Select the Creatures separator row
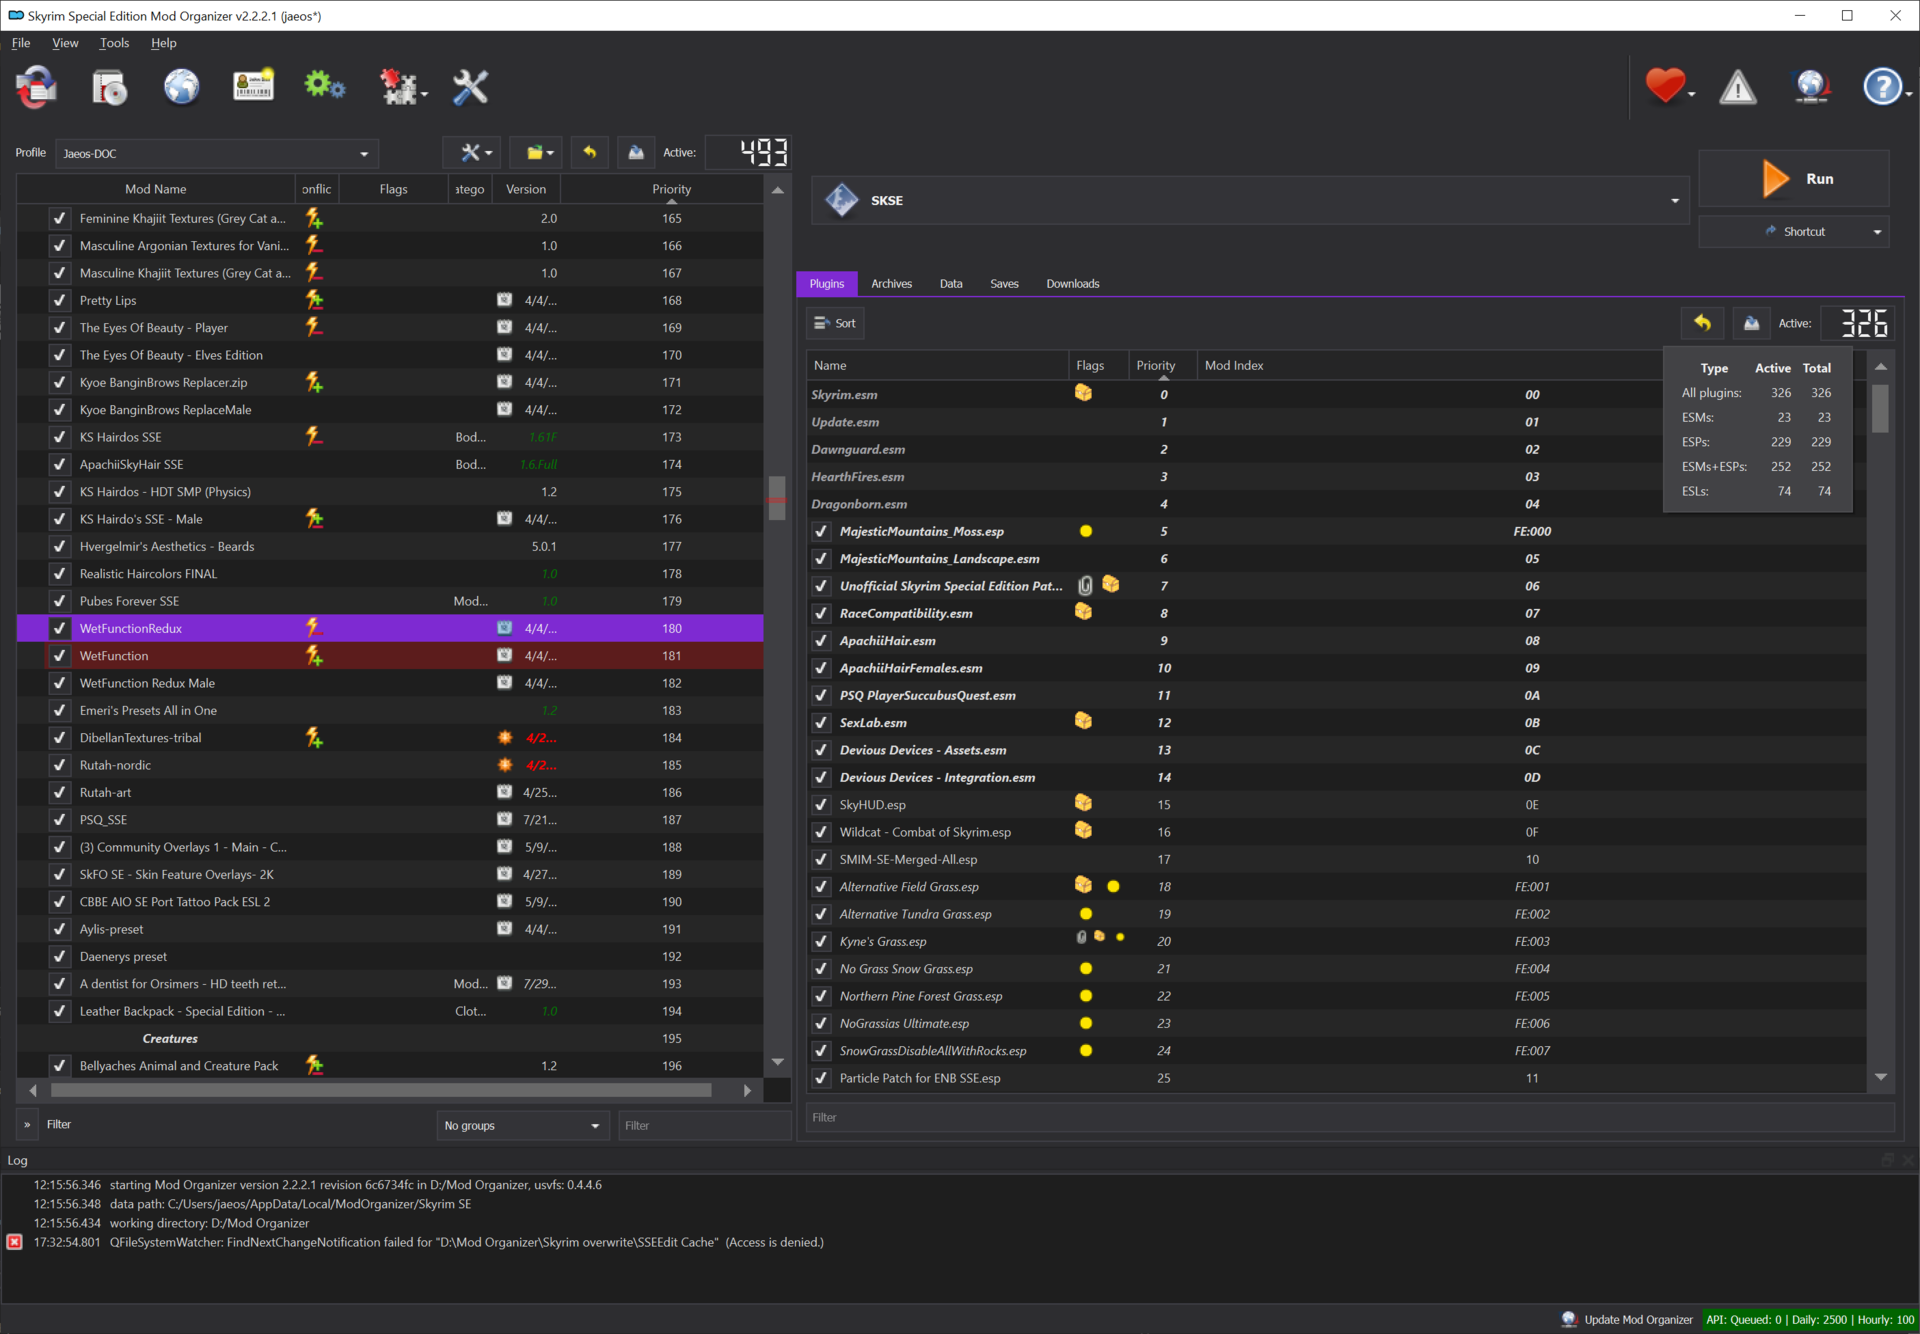 pyautogui.click(x=390, y=1039)
